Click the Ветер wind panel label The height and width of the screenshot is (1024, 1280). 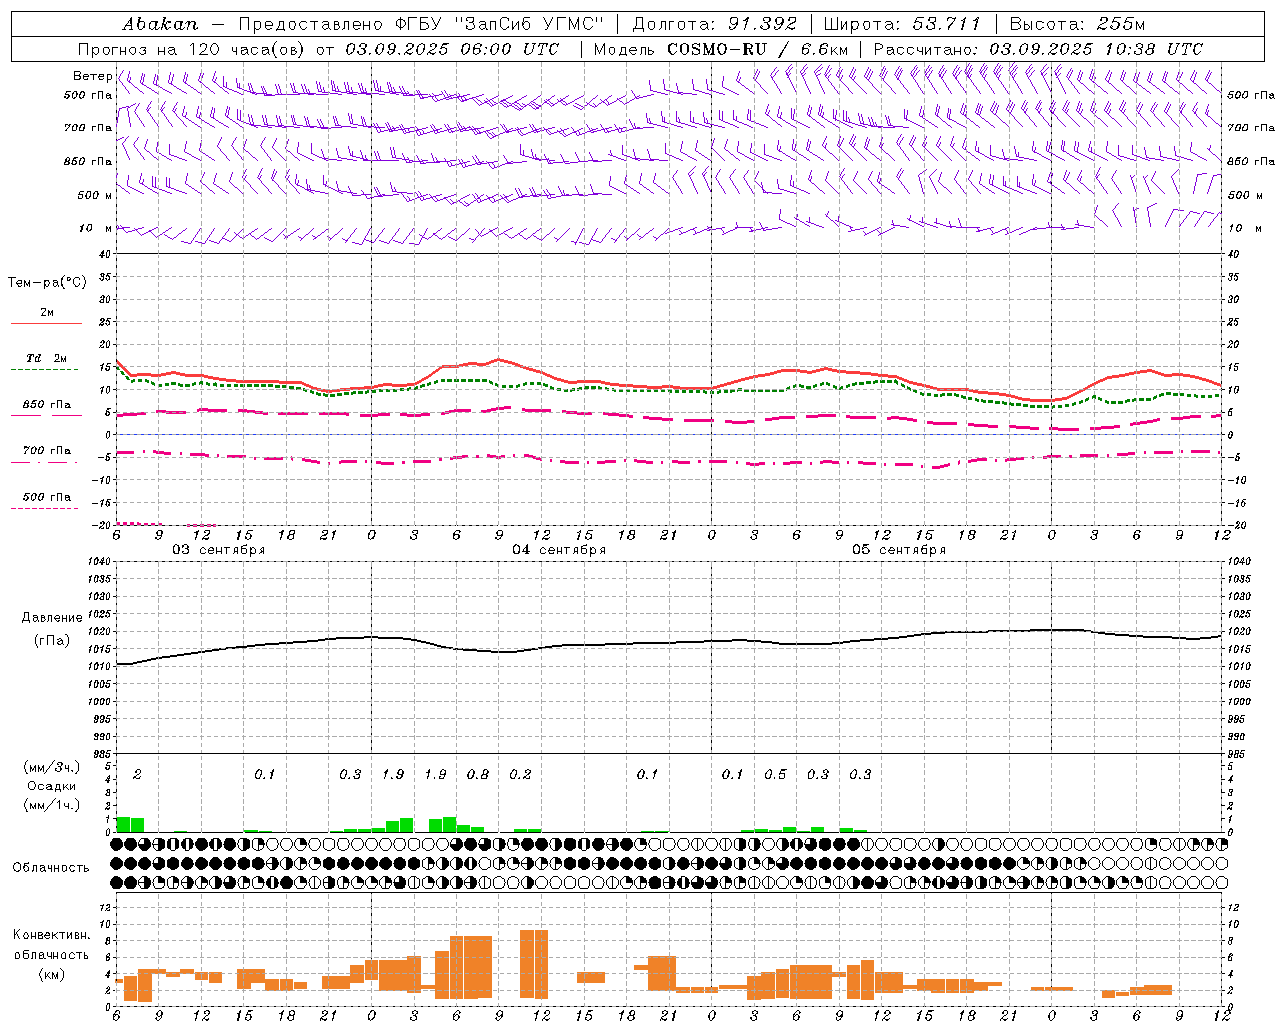pyautogui.click(x=92, y=76)
